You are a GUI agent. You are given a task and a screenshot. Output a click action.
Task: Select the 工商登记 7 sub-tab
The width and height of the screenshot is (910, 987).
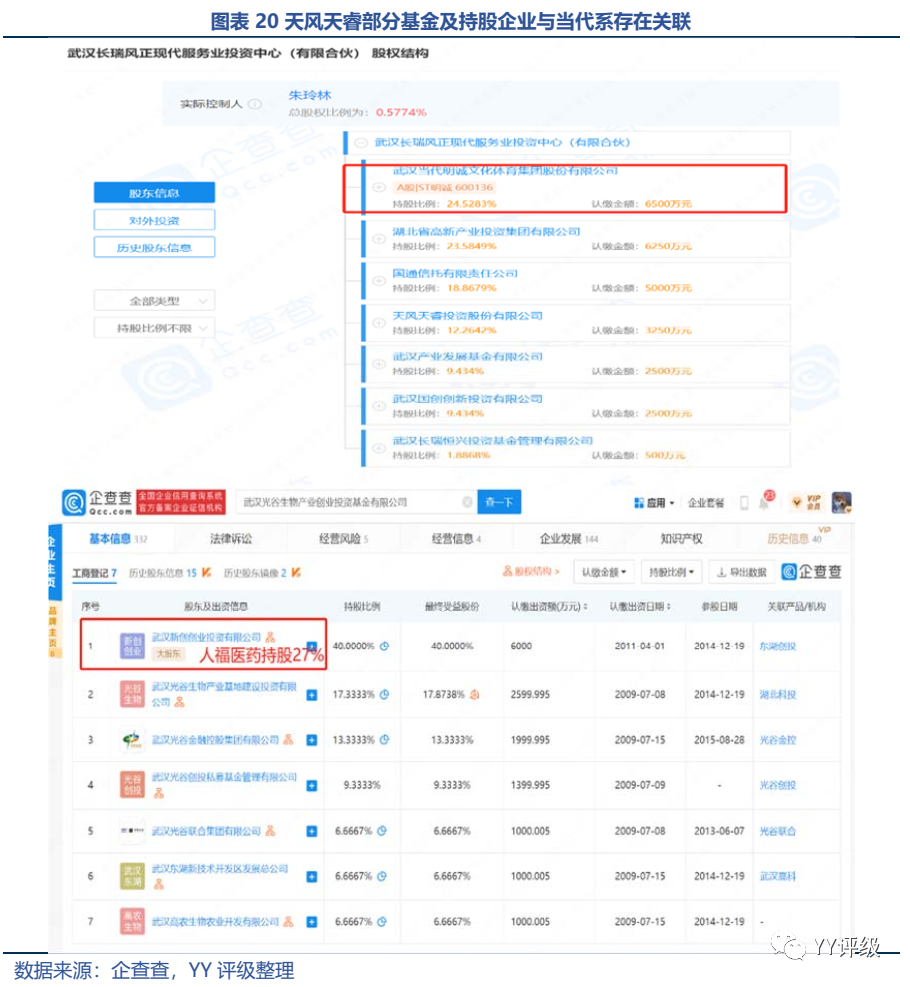(x=94, y=573)
